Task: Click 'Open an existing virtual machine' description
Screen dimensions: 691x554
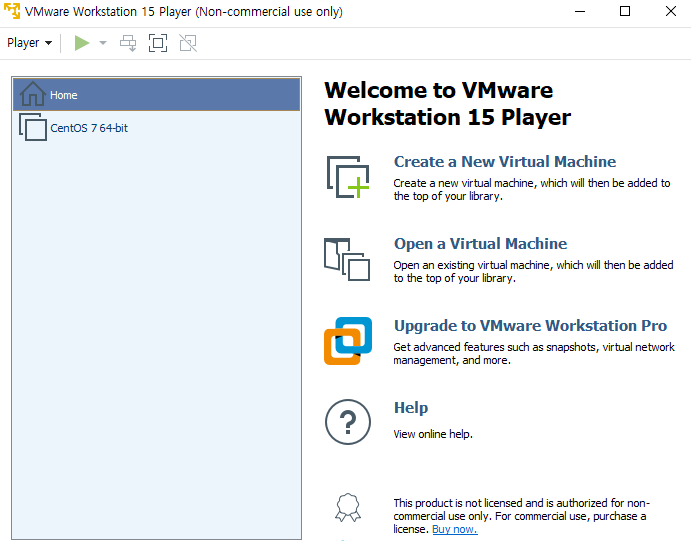Action: (x=533, y=271)
